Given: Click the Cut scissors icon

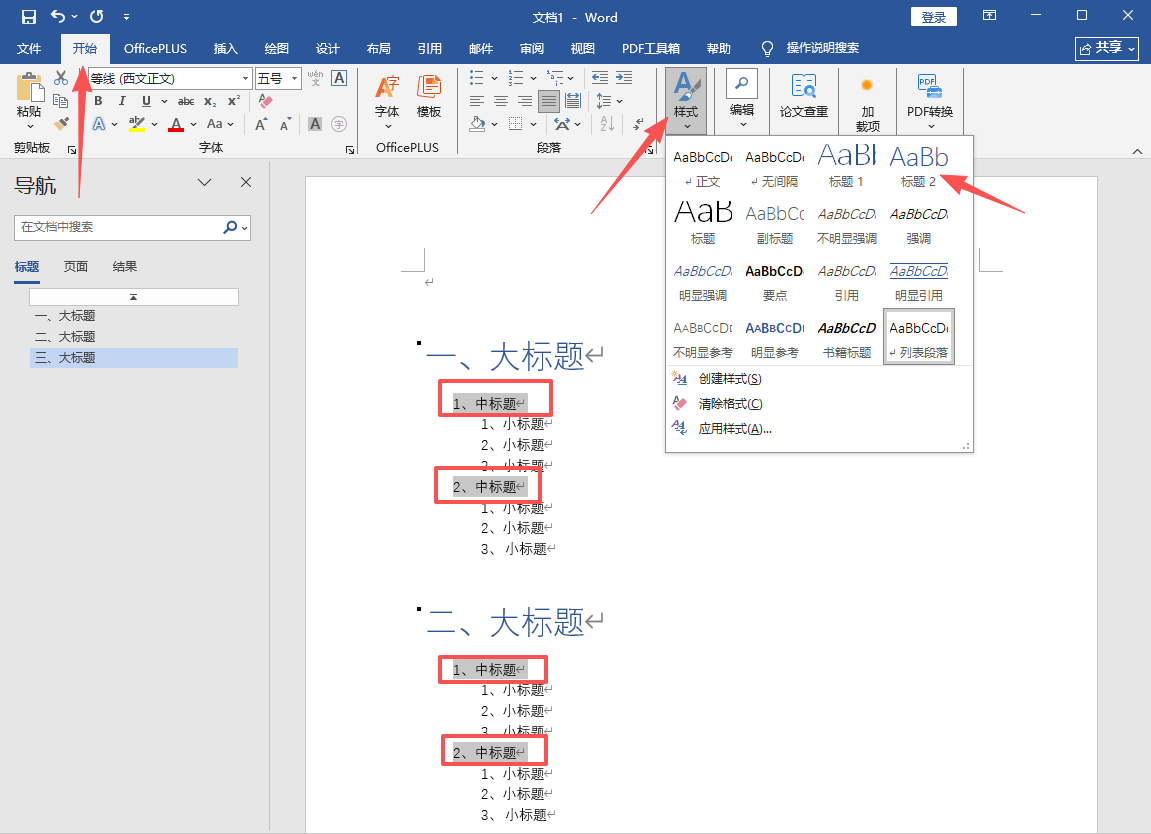Looking at the screenshot, I should pyautogui.click(x=61, y=78).
